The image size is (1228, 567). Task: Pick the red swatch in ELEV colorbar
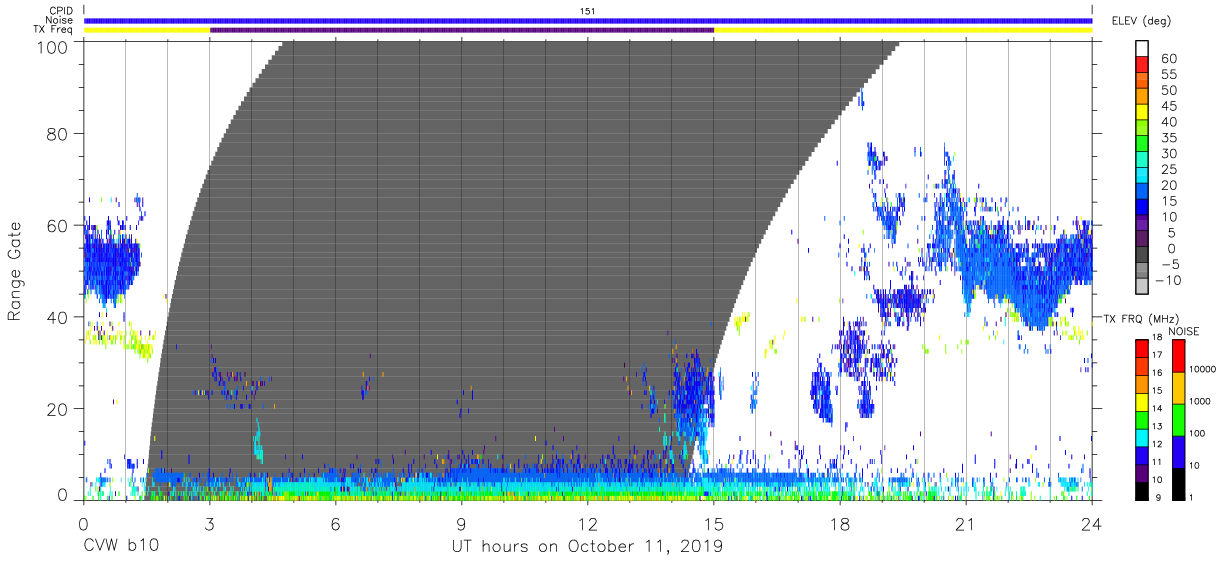[1143, 64]
